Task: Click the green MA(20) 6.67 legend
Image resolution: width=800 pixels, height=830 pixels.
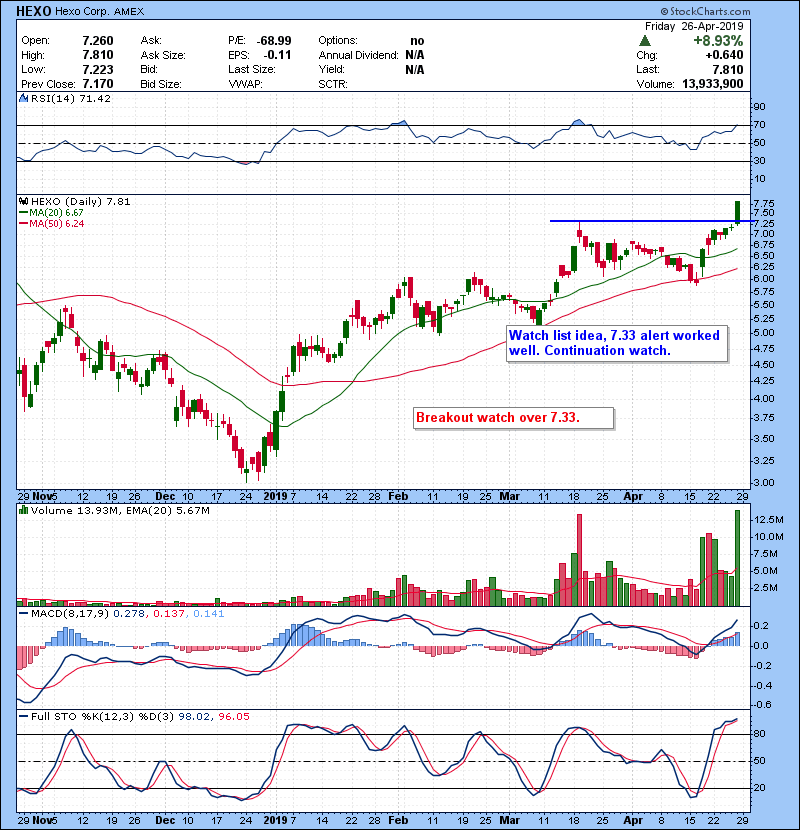Action: pos(51,212)
